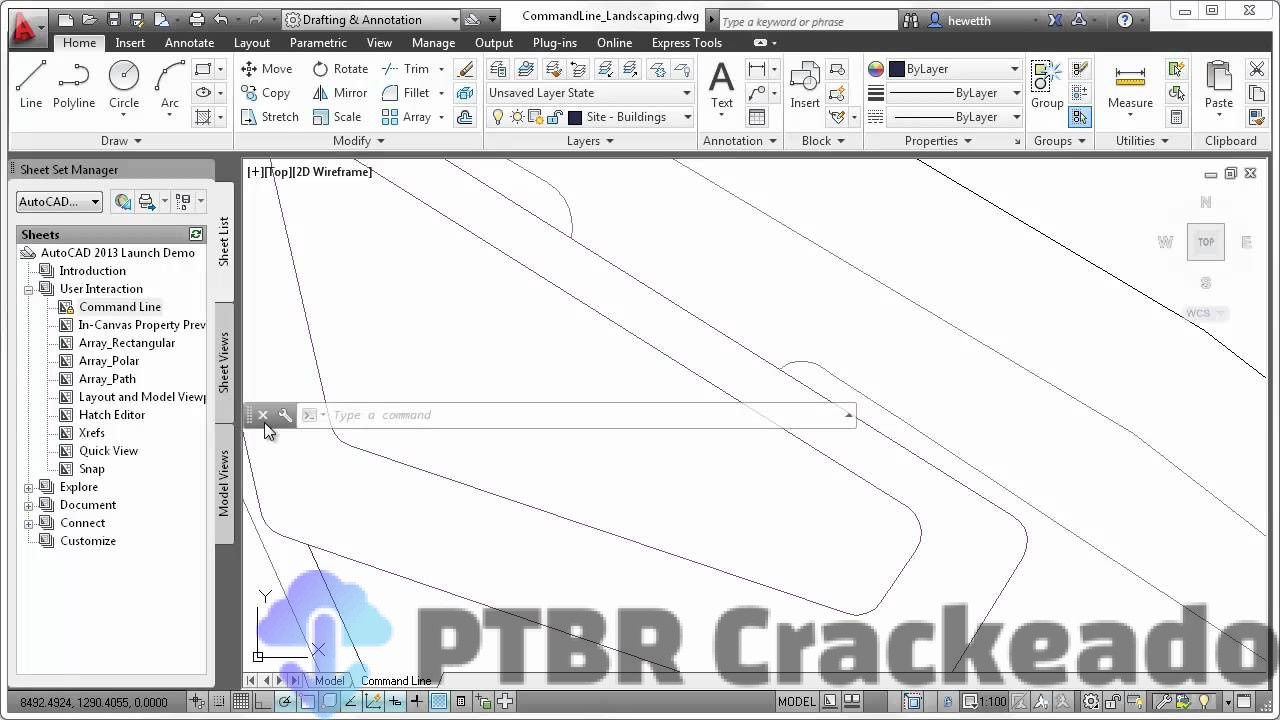Choose the Rotate tool
This screenshot has height=720, width=1280.
(340, 69)
